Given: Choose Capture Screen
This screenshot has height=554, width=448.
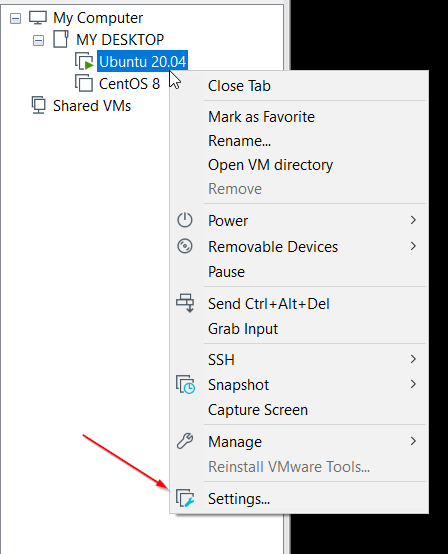Looking at the screenshot, I should point(299,410).
